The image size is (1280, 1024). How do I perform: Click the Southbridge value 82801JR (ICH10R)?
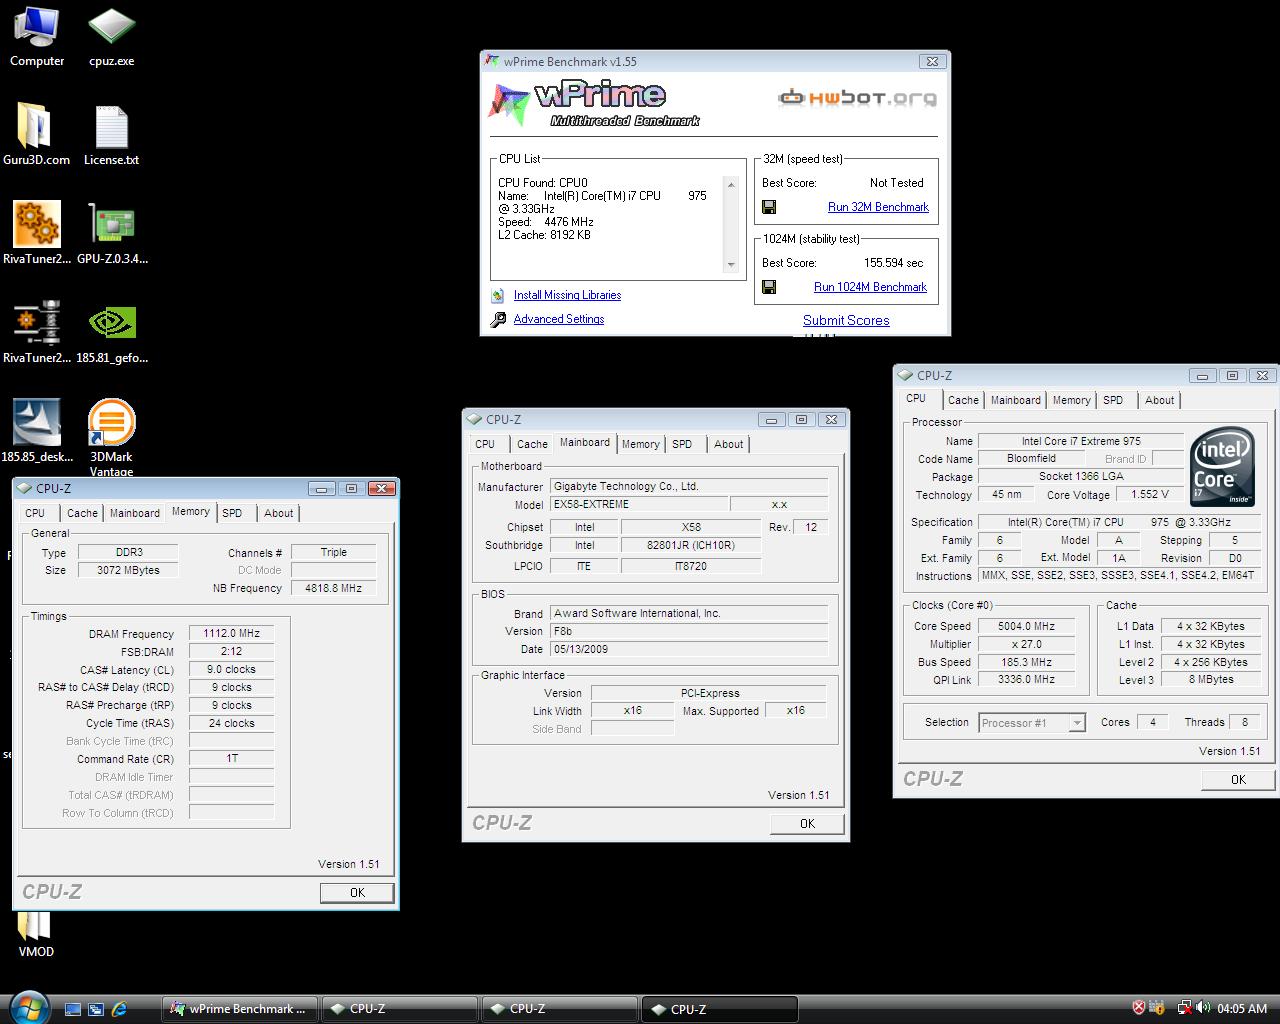[x=691, y=545]
